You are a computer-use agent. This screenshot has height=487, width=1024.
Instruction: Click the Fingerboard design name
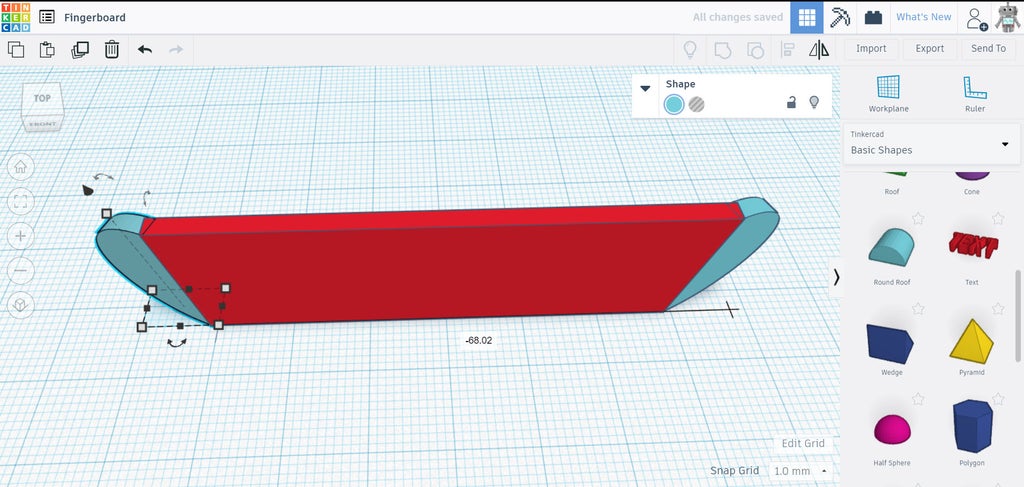[x=95, y=18]
